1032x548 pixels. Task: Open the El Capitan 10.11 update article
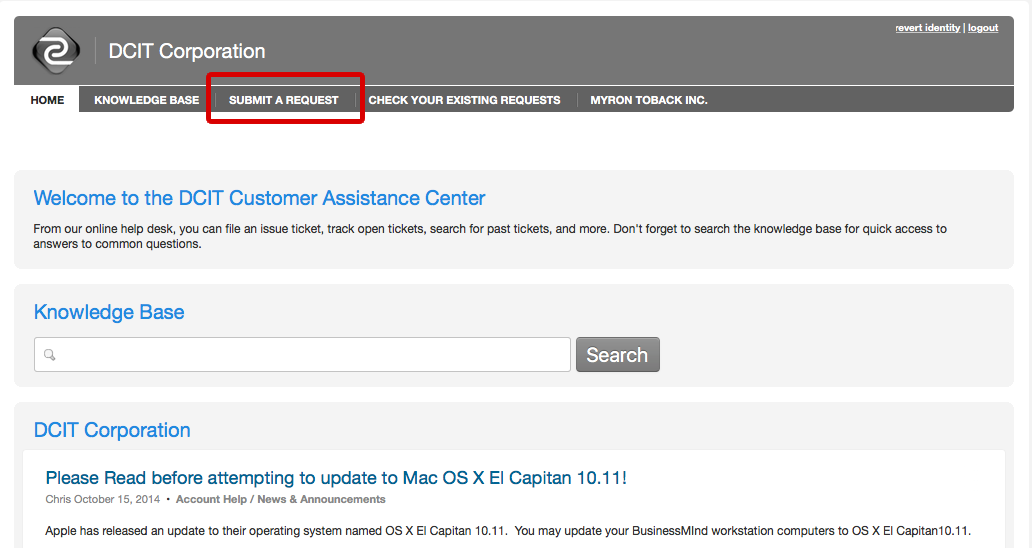pyautogui.click(x=336, y=478)
